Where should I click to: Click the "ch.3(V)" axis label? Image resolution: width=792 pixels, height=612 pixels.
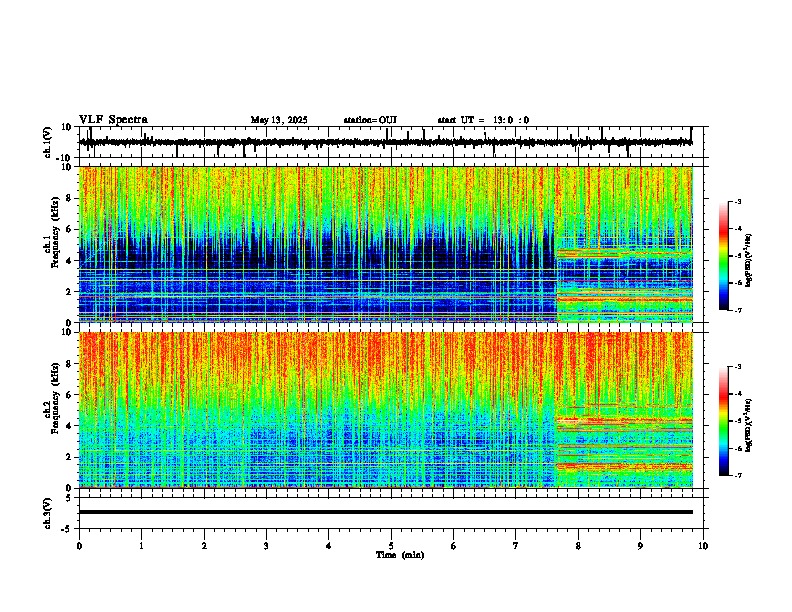48,514
